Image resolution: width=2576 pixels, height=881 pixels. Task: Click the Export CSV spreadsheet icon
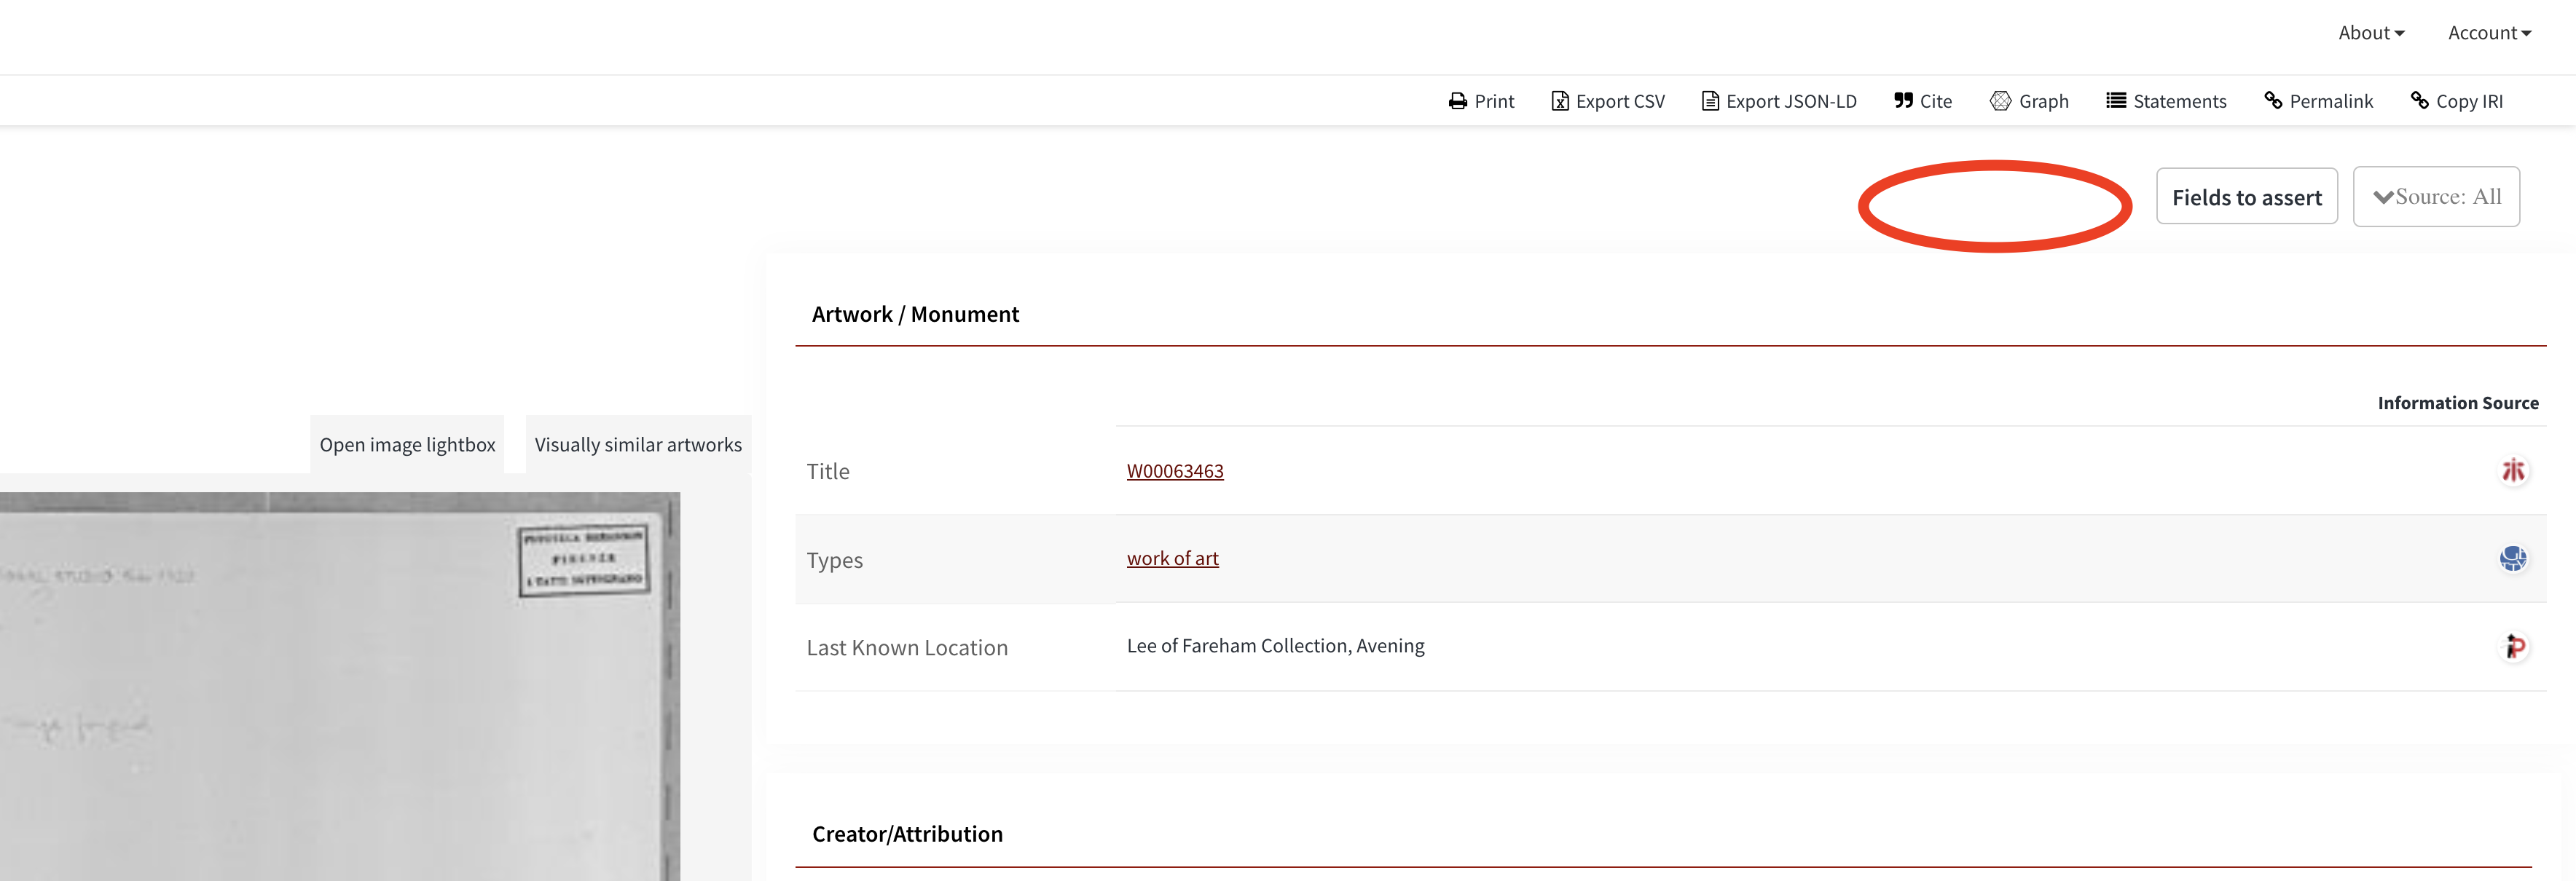[1559, 101]
